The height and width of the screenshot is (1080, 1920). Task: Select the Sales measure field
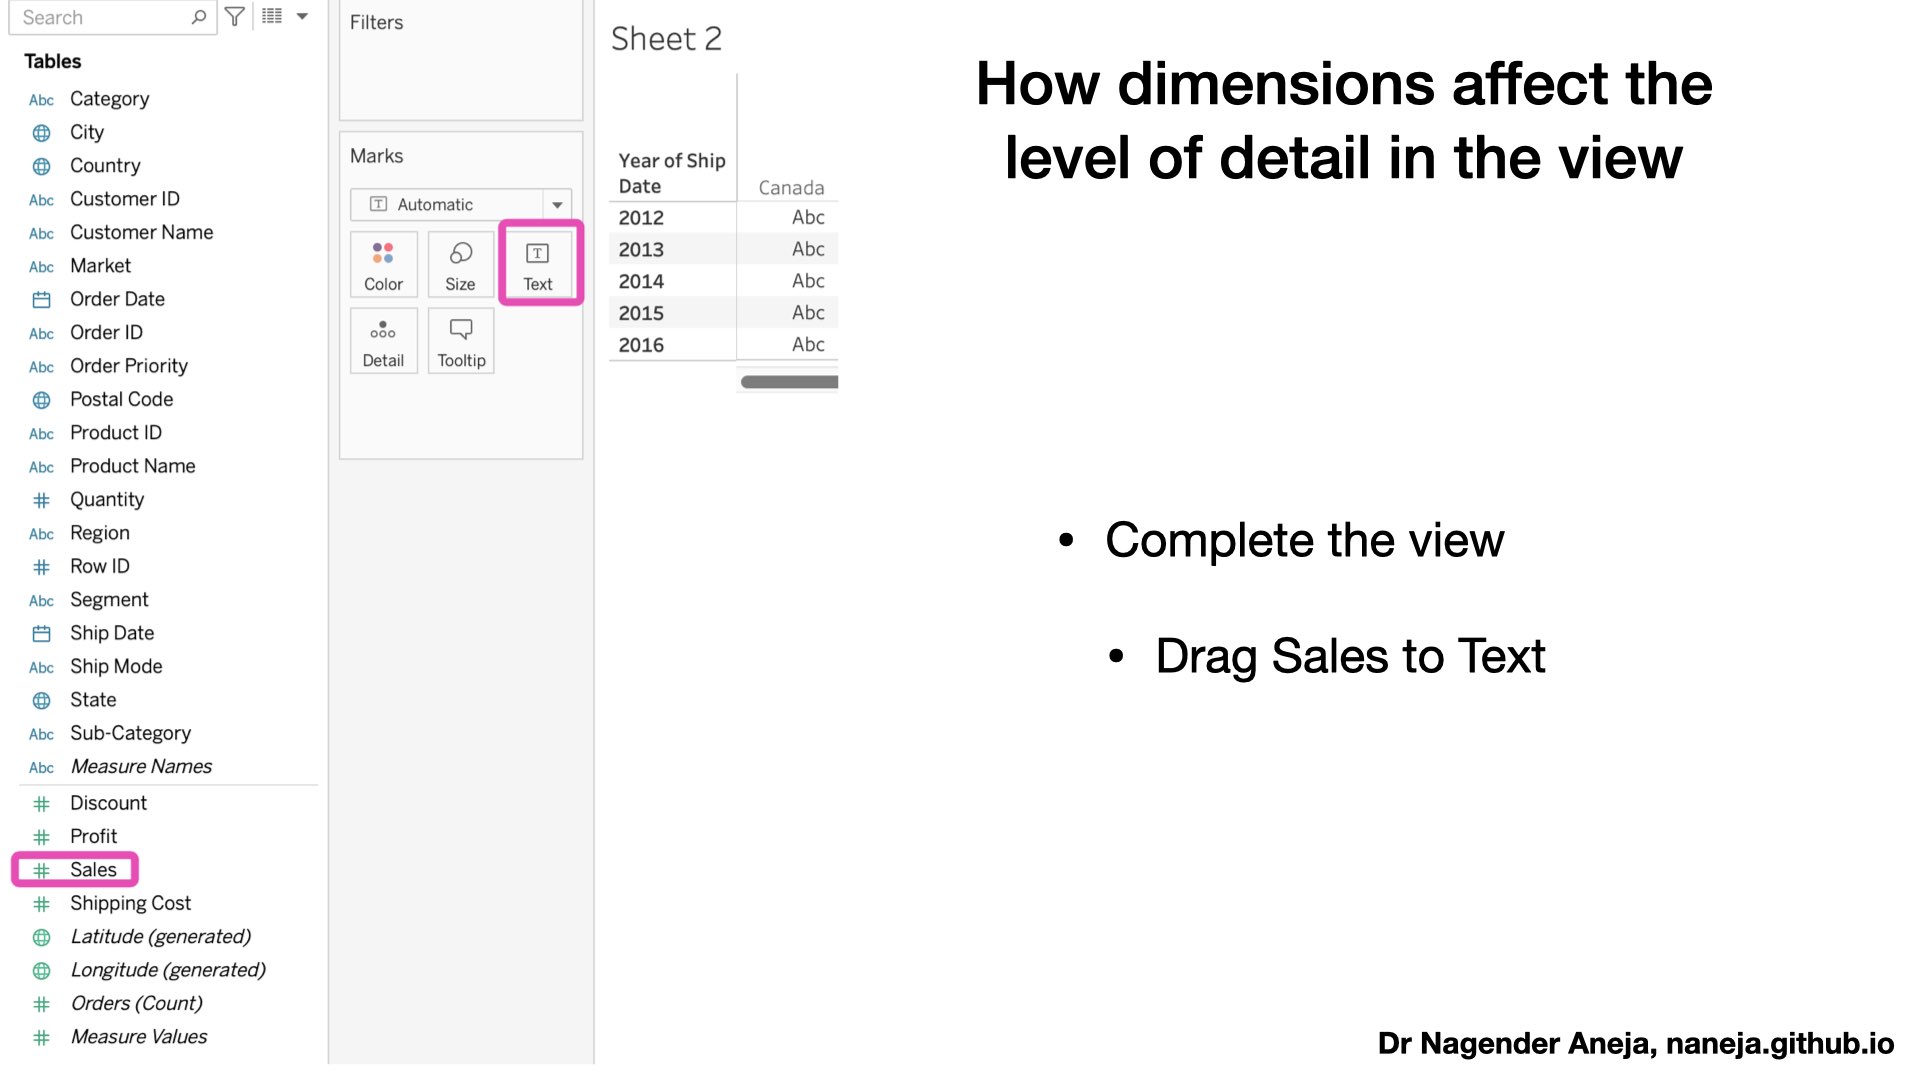tap(93, 870)
